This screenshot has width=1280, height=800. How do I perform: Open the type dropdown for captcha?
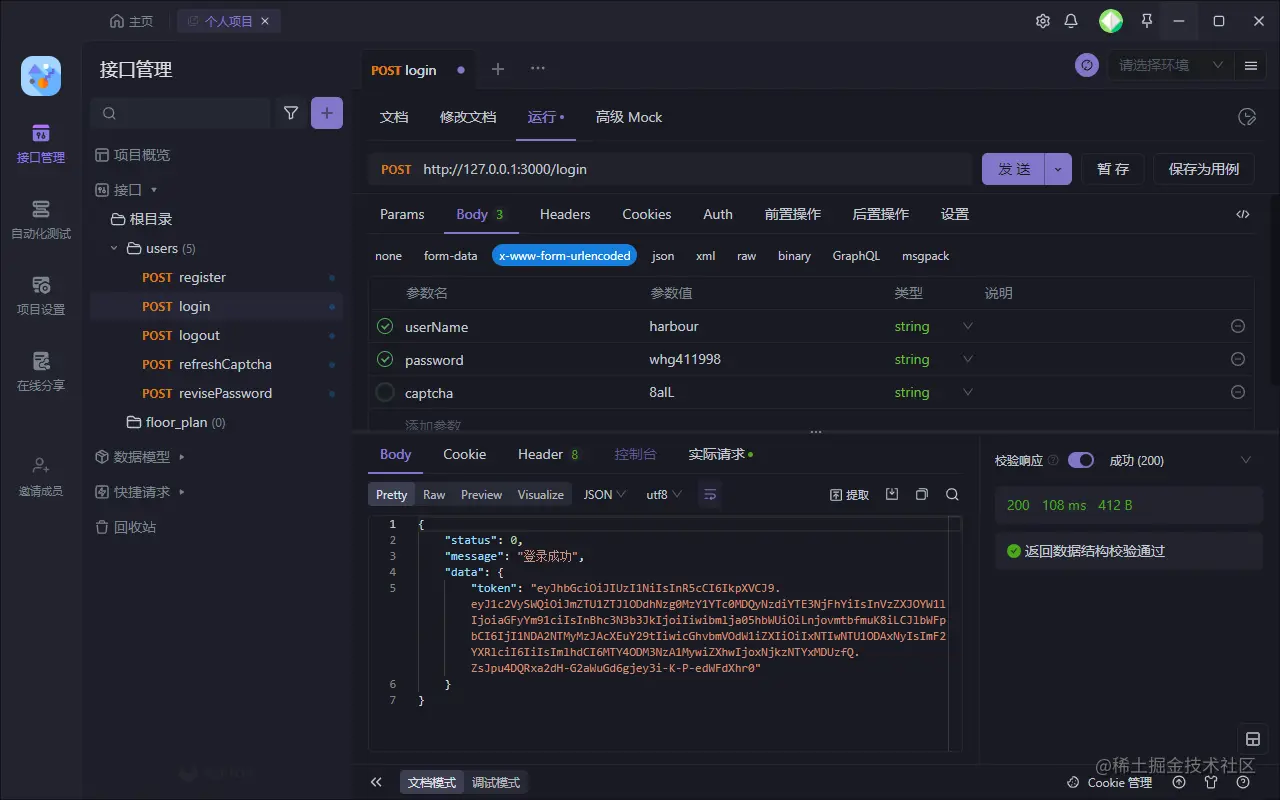pyautogui.click(x=968, y=392)
